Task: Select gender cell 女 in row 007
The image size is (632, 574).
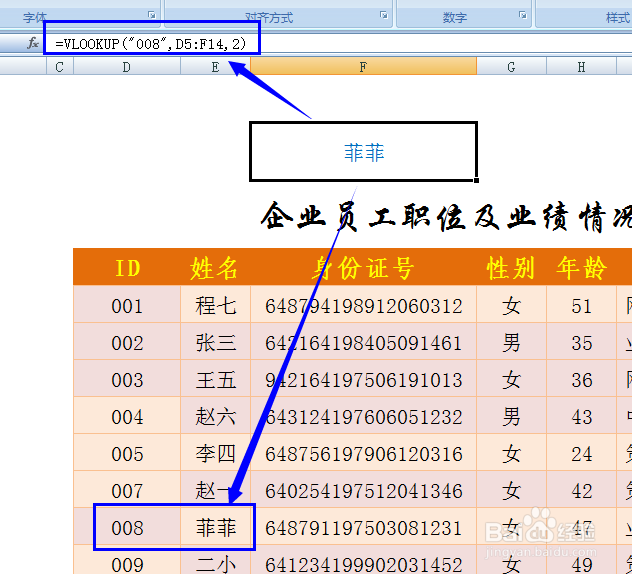Action: pos(511,490)
